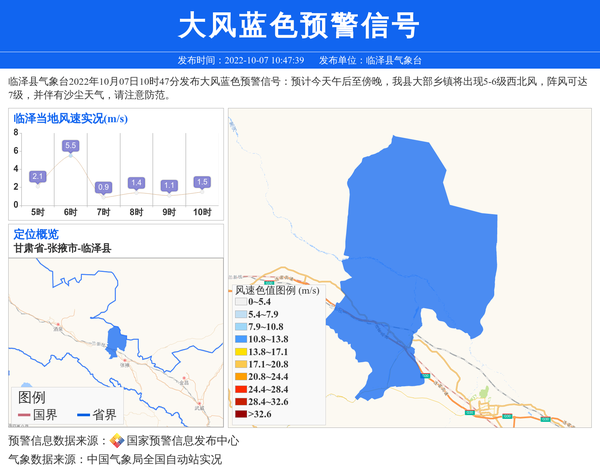Click the 中国气象局全国自动站实况 source text

click(x=154, y=460)
